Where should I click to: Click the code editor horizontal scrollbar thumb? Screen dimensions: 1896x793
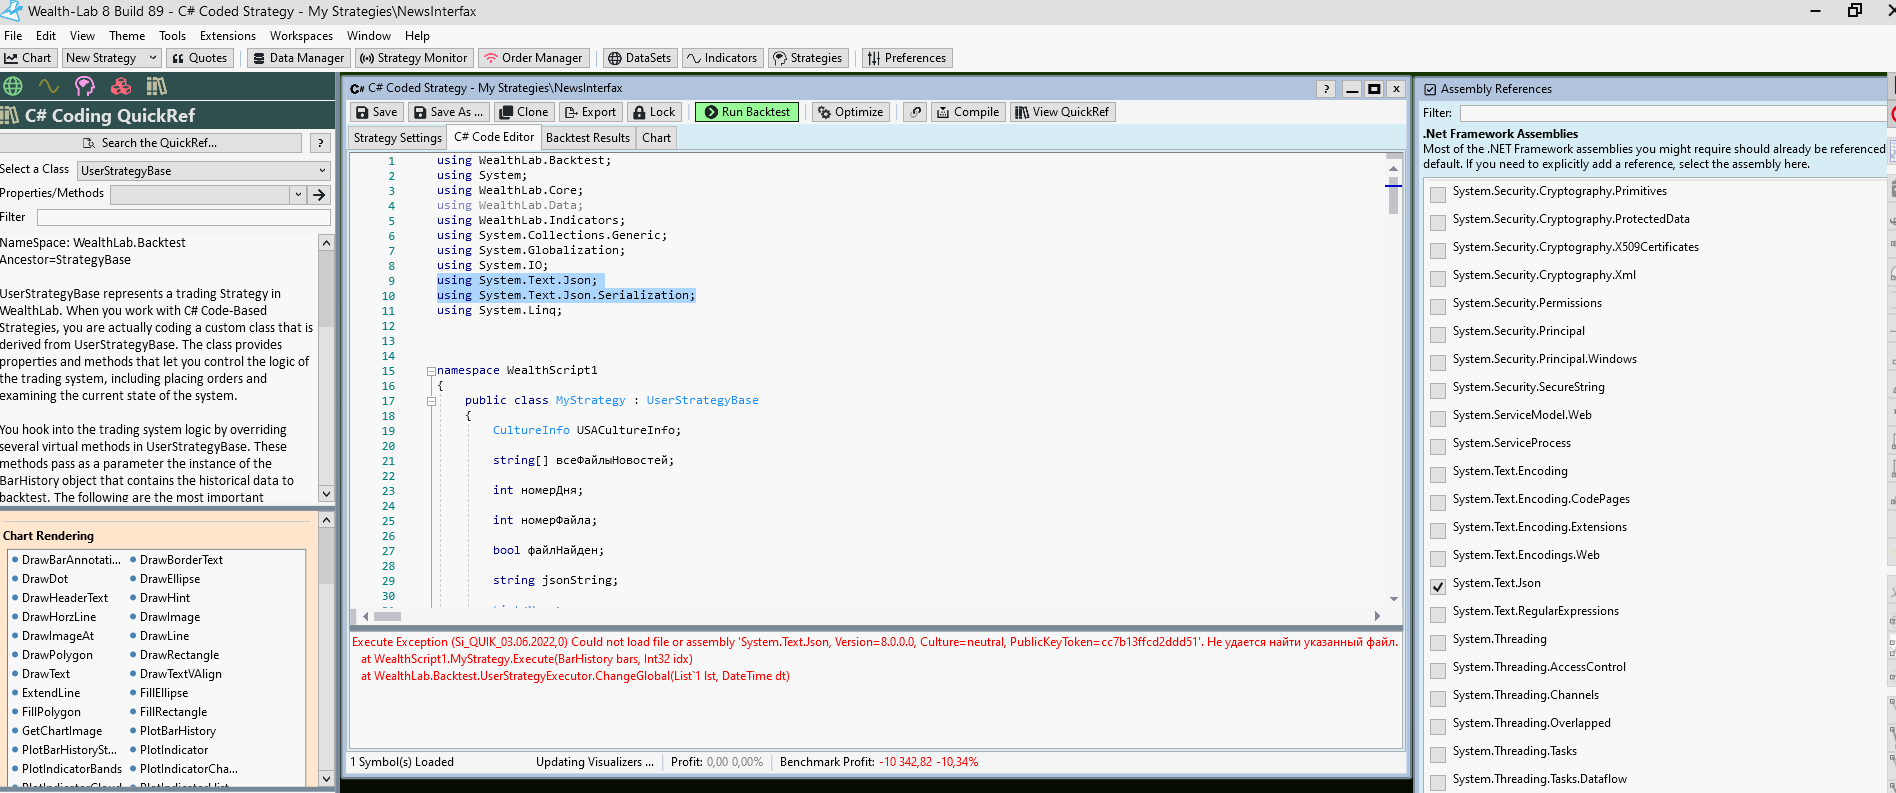pyautogui.click(x=387, y=616)
